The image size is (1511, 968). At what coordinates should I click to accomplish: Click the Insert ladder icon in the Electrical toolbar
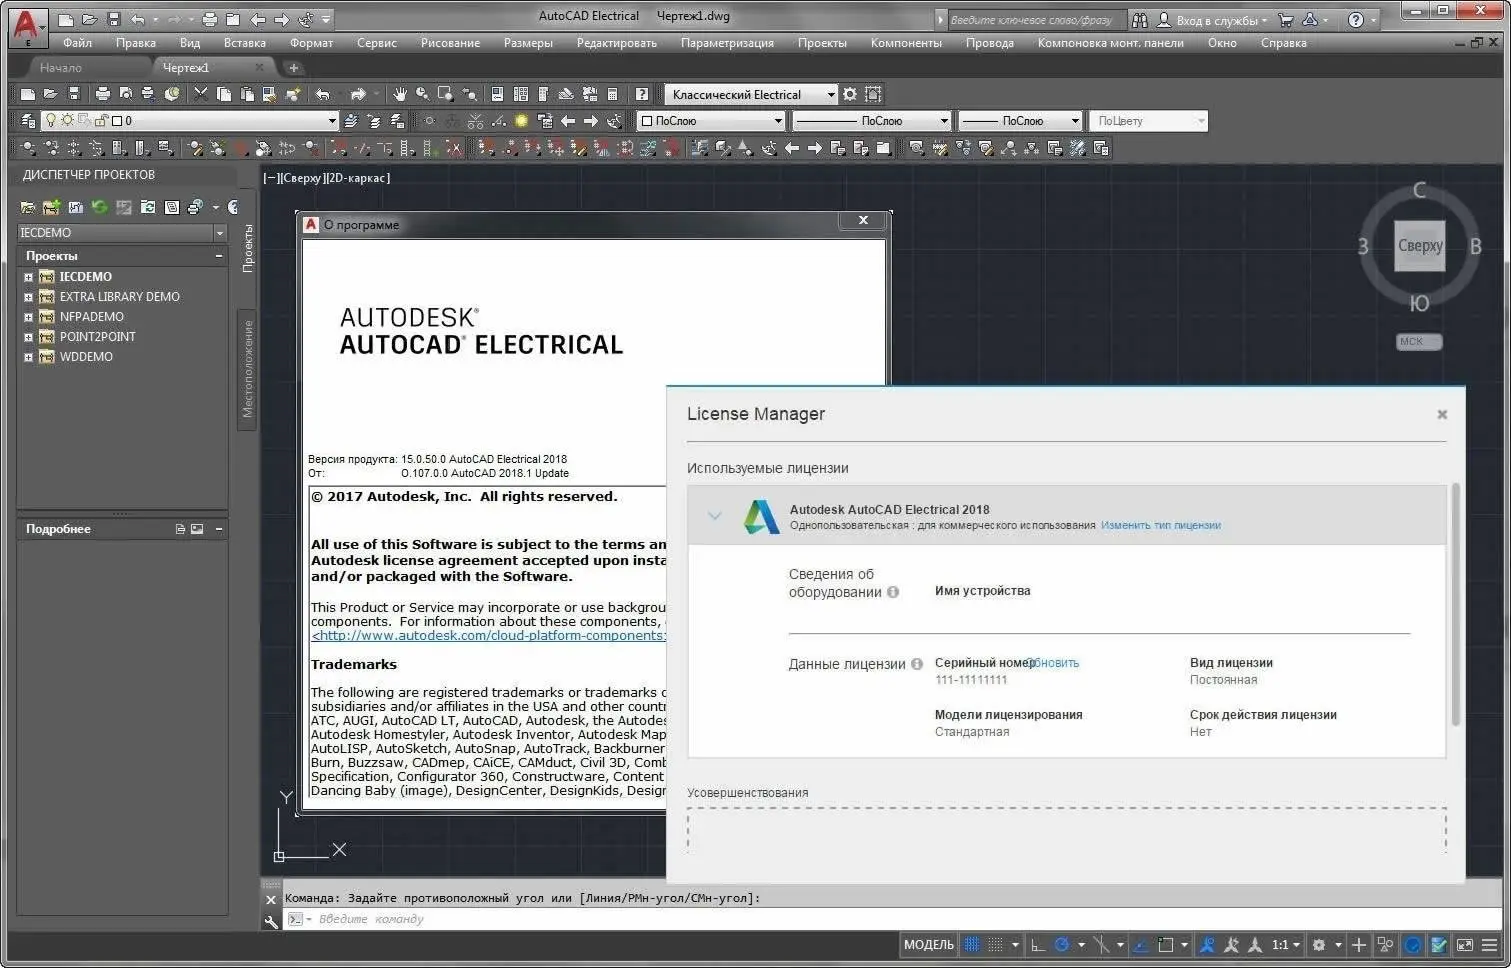pyautogui.click(x=406, y=148)
